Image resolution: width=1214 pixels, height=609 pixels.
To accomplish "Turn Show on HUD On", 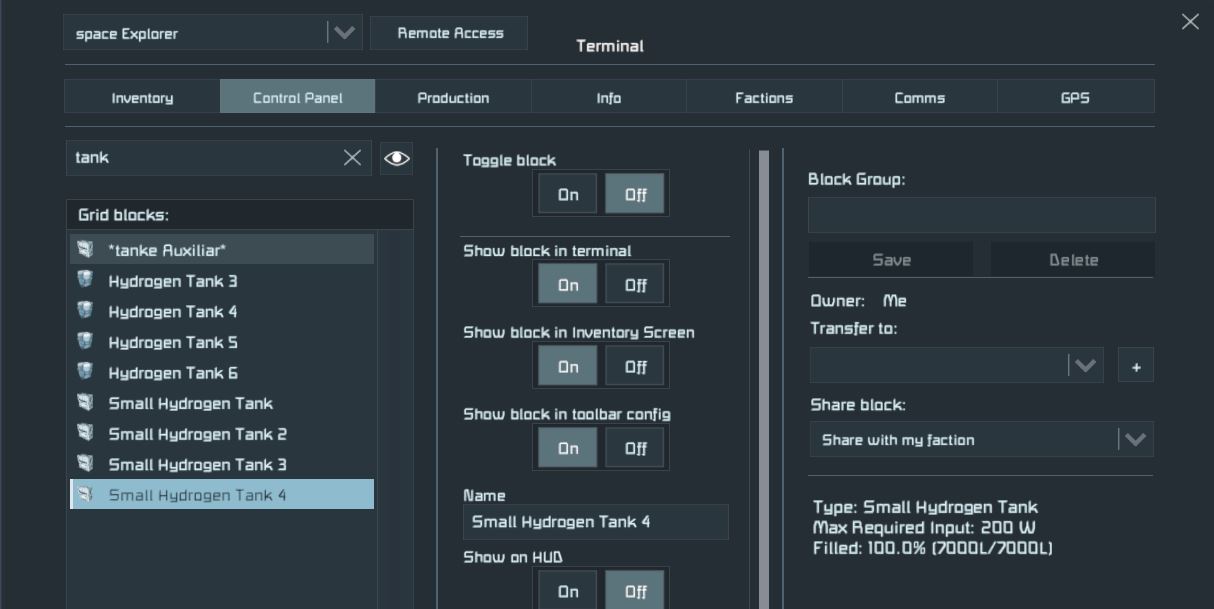I will 568,590.
